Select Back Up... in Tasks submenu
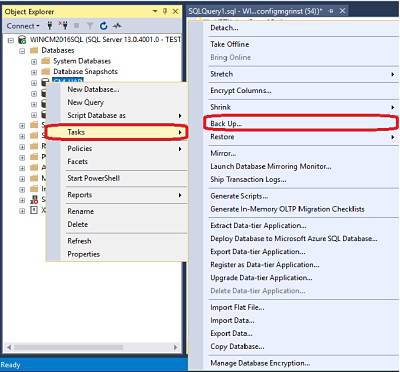400x372 pixels. pos(301,123)
